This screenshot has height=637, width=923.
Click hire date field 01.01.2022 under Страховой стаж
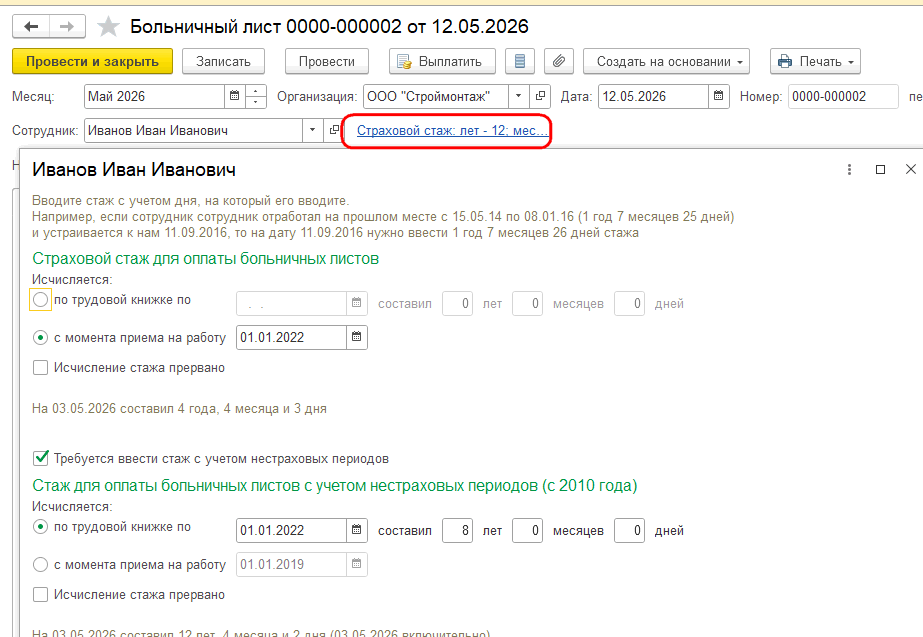291,337
